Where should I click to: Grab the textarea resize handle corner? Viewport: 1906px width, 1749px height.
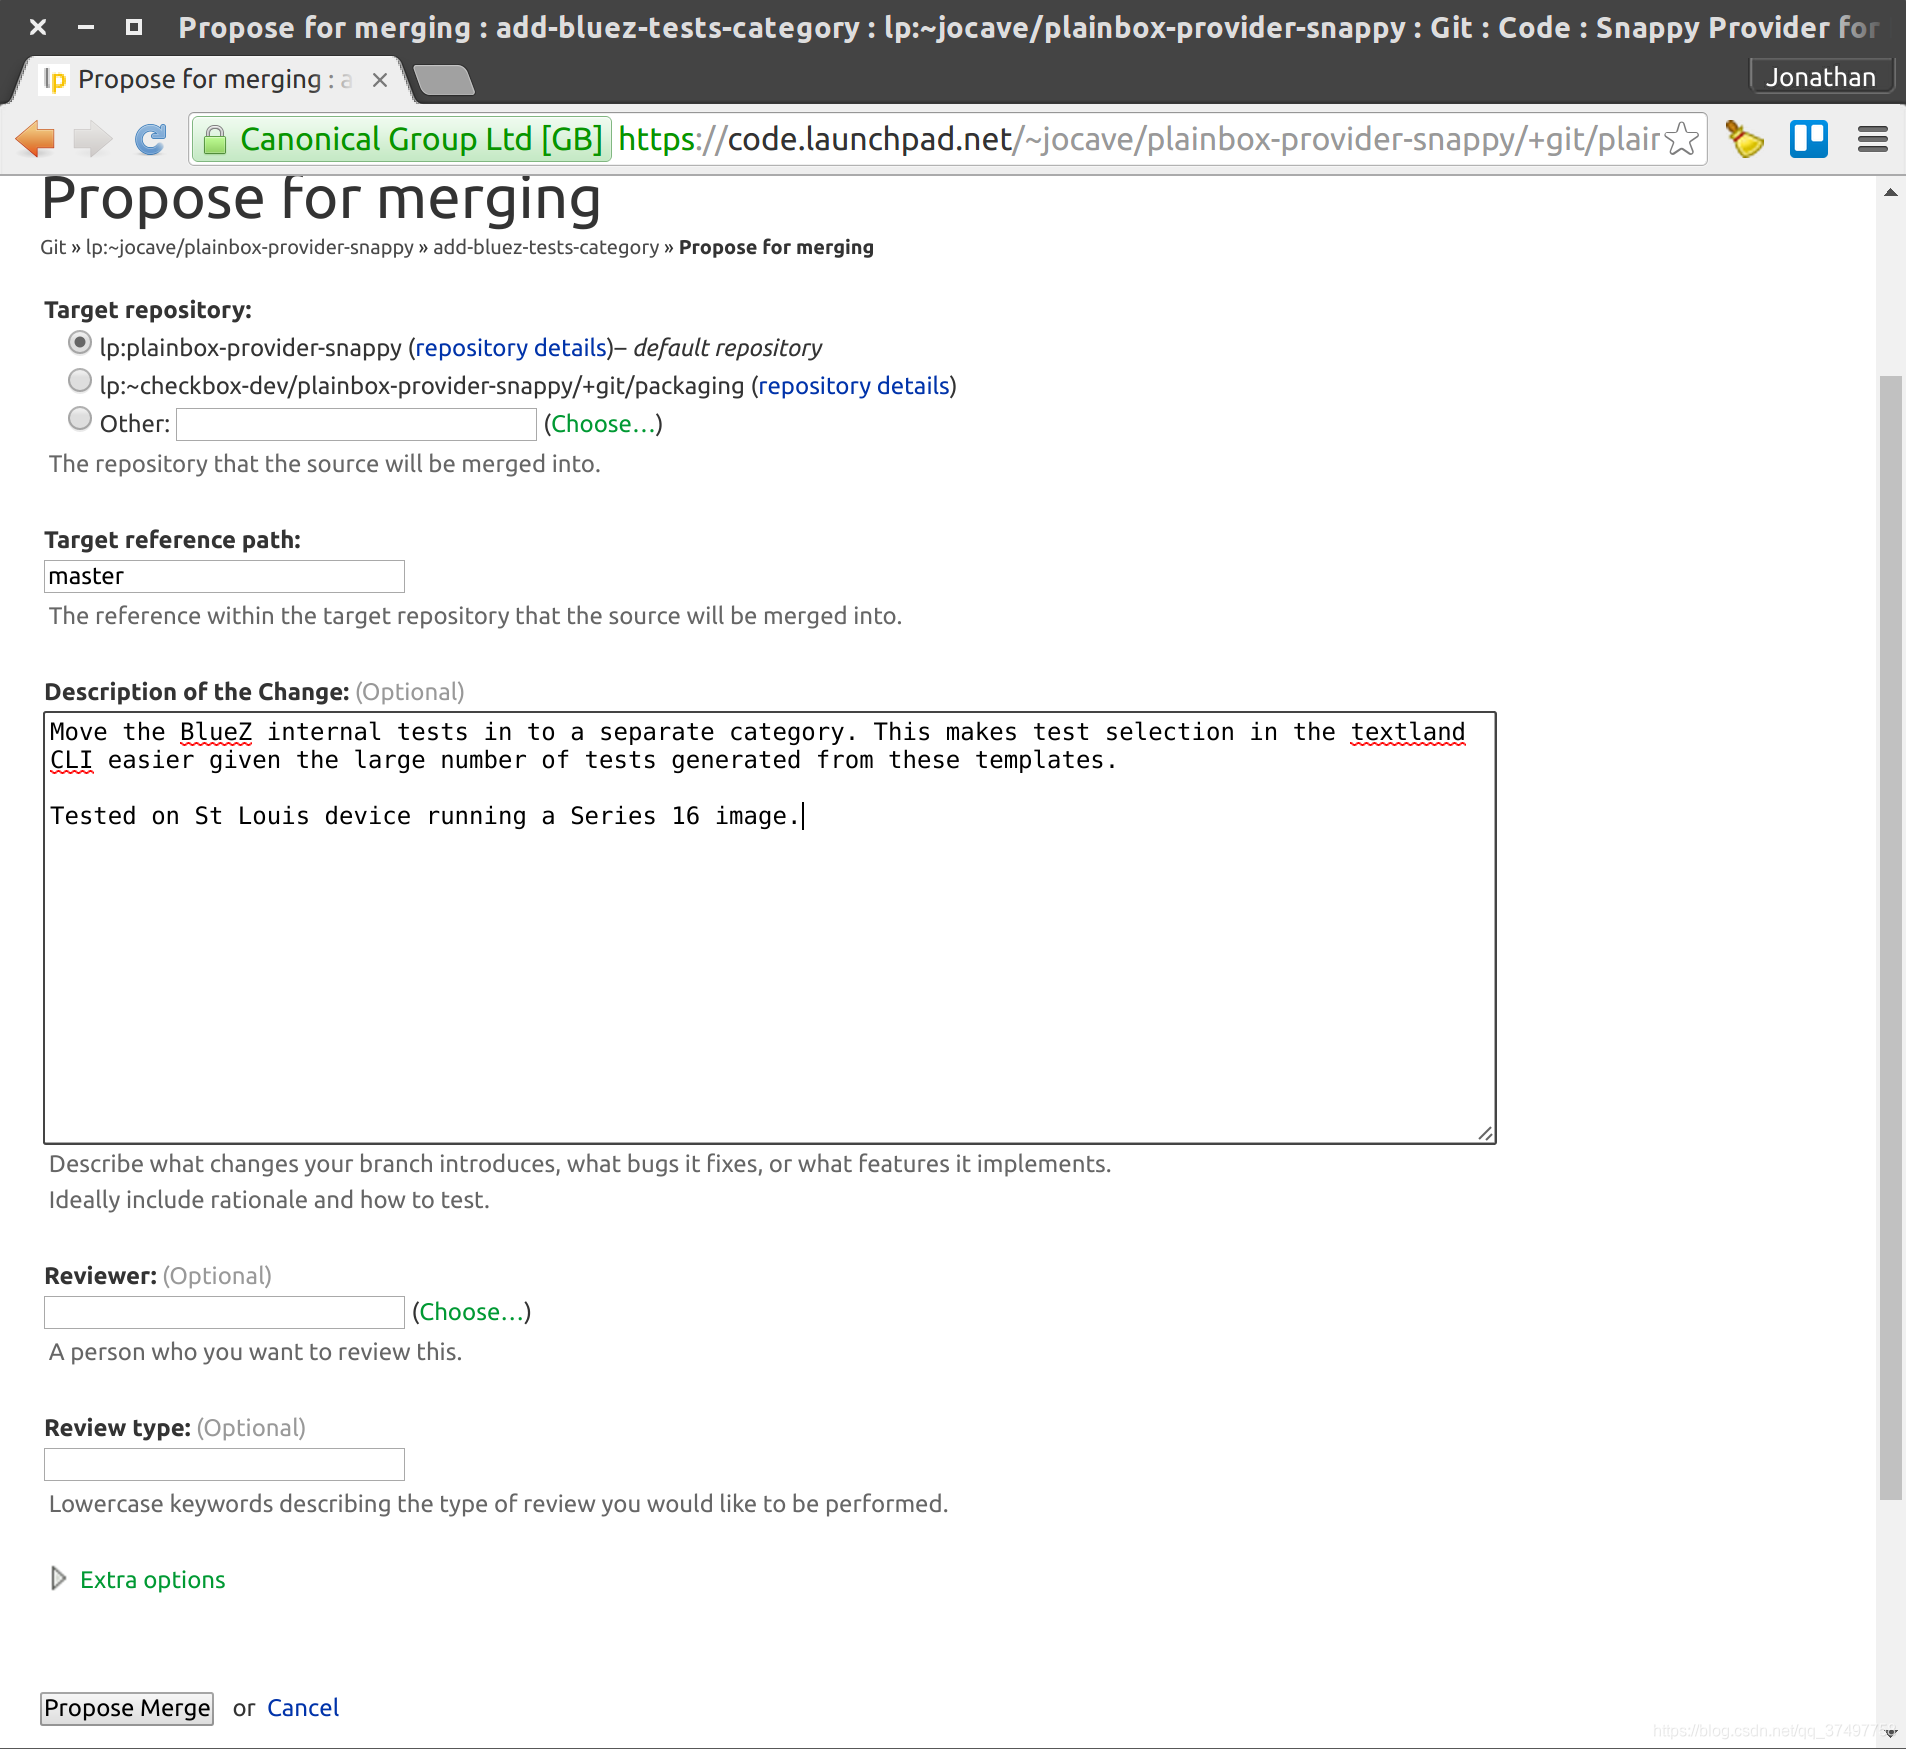coord(1485,1133)
